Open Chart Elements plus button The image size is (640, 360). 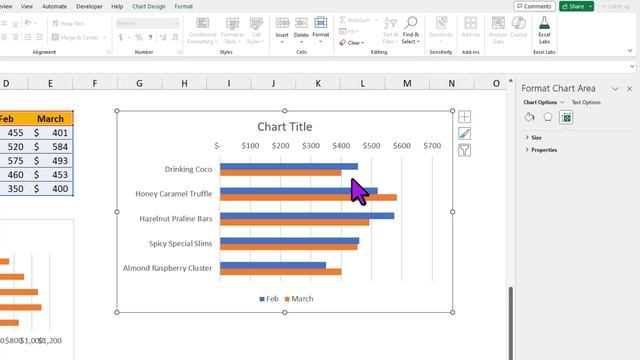(x=464, y=117)
